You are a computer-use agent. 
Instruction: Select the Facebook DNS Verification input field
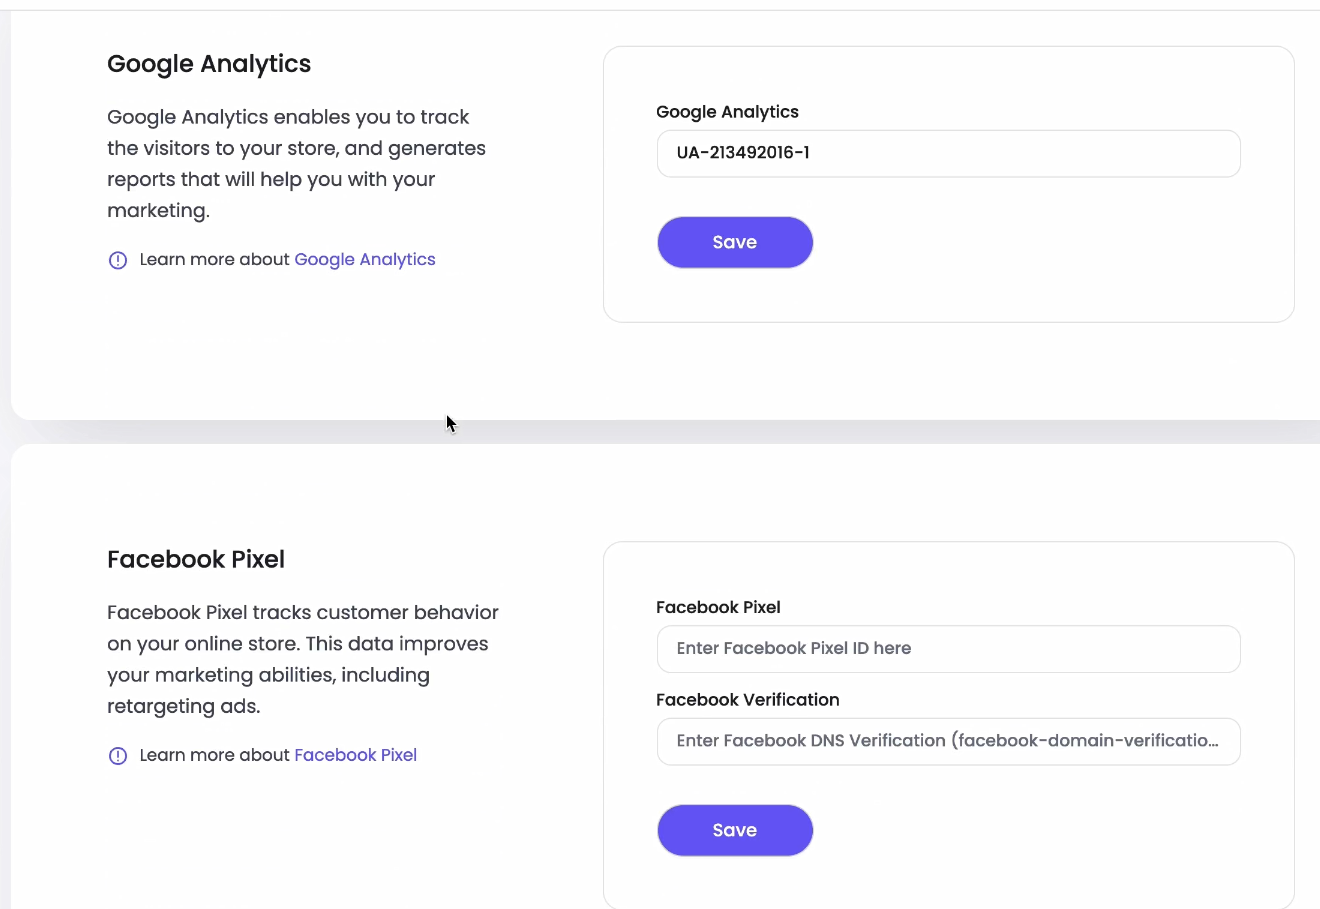(x=947, y=741)
